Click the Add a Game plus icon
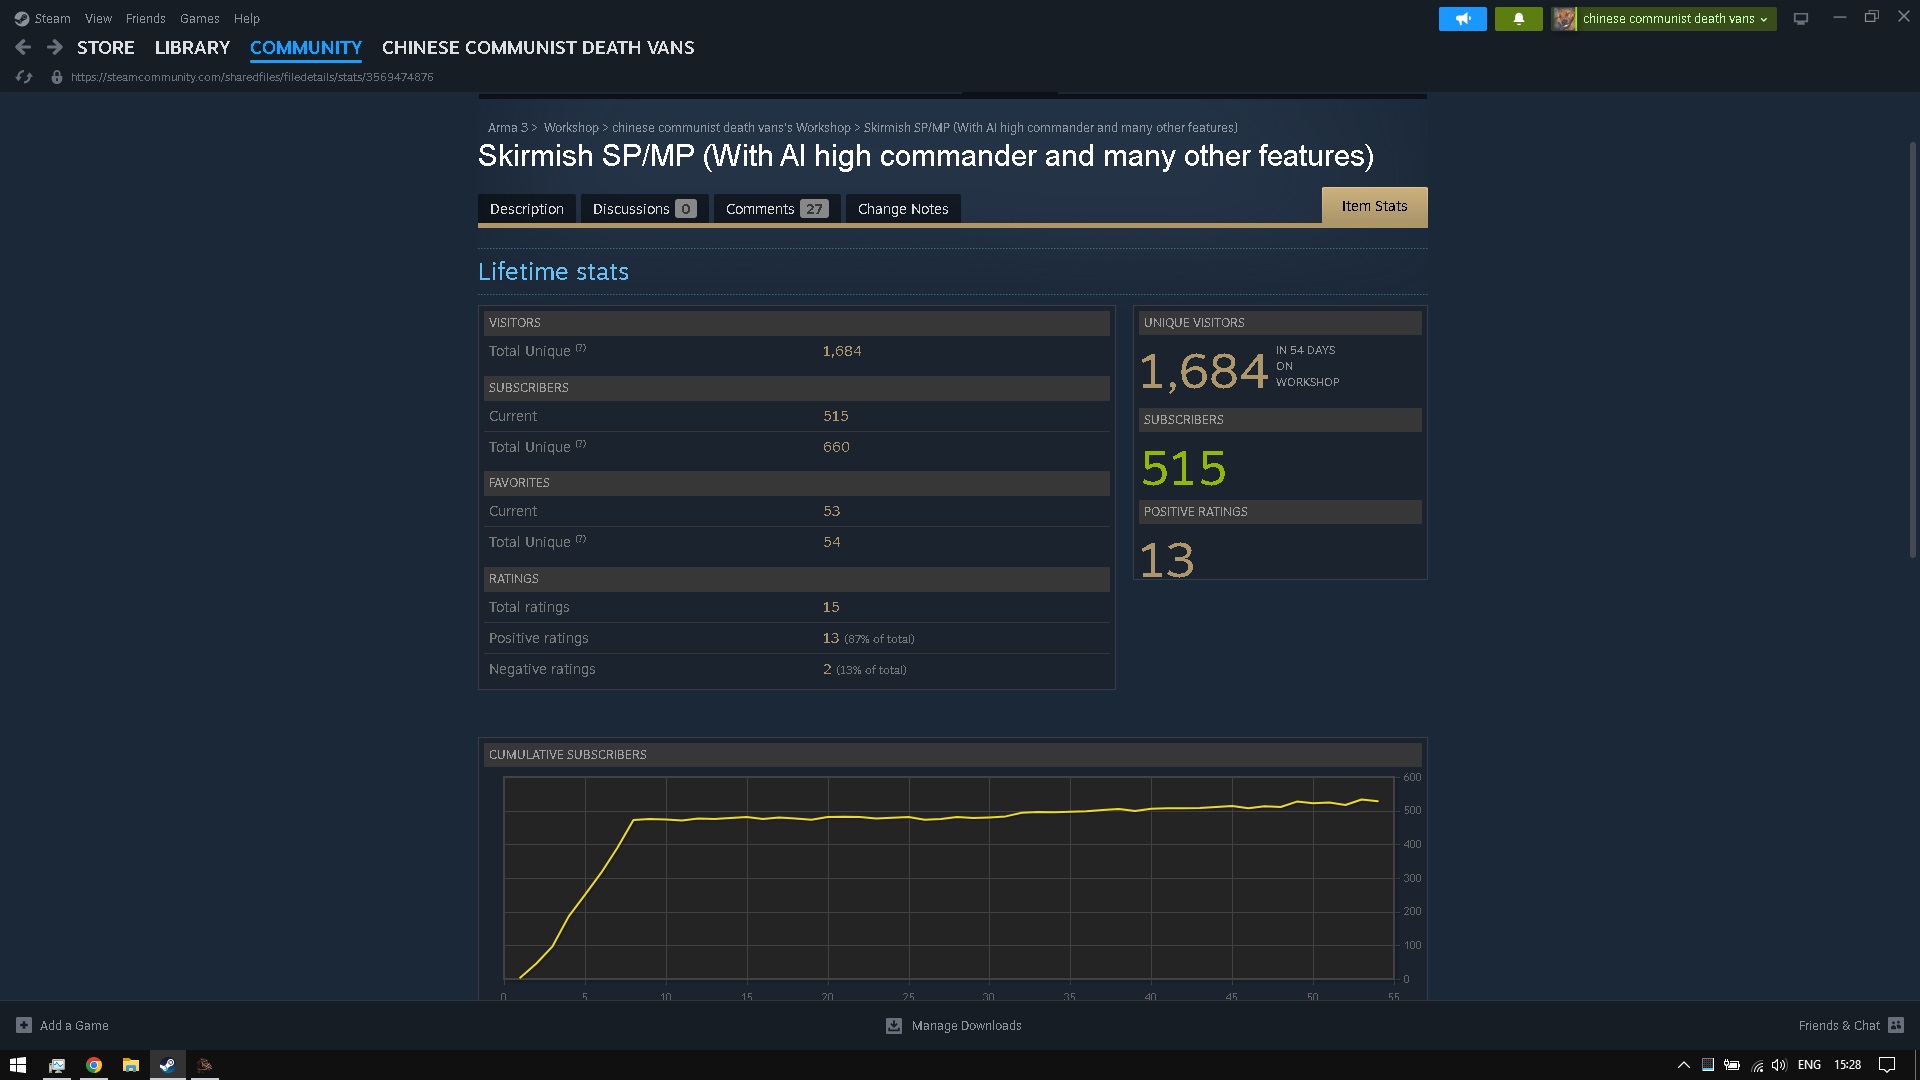Viewport: 1920px width, 1080px height. [x=24, y=1025]
